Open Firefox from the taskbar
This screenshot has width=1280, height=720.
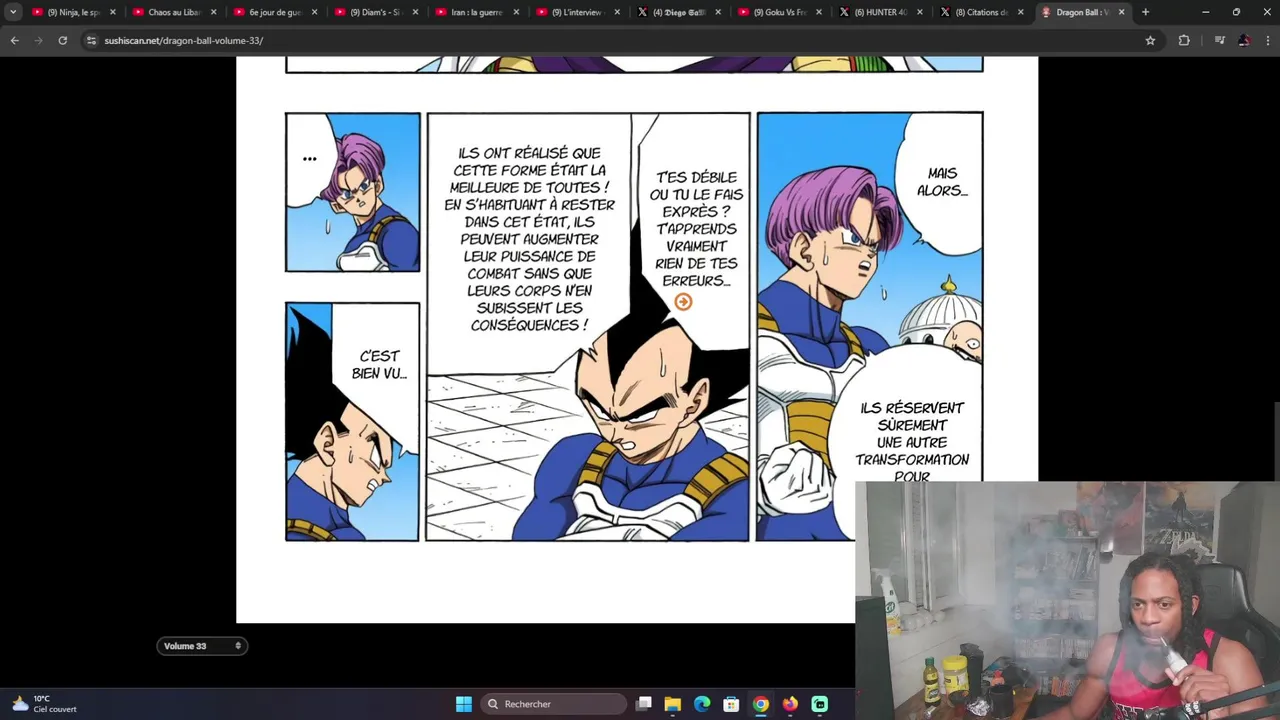(x=790, y=704)
